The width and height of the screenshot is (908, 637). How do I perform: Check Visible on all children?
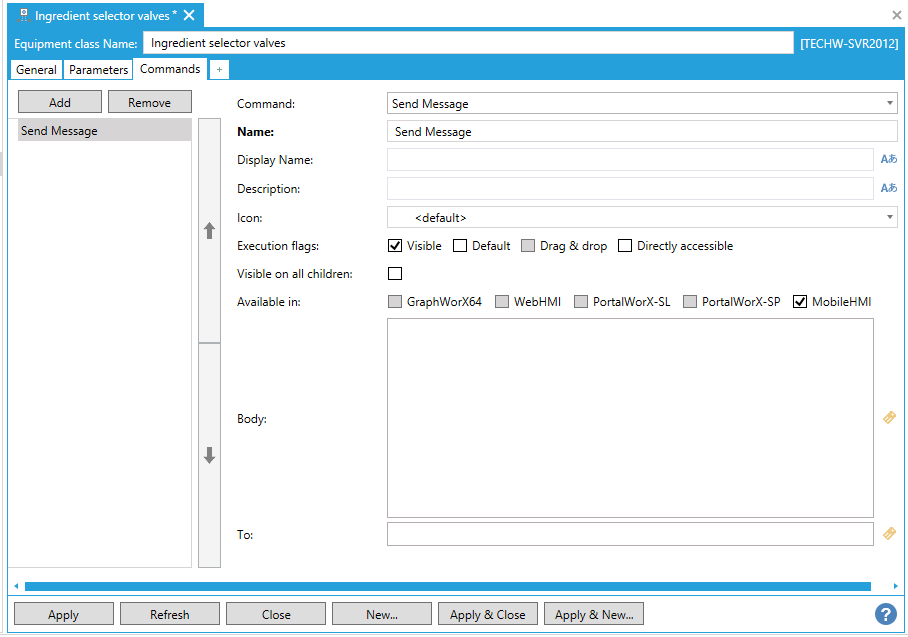pos(395,274)
